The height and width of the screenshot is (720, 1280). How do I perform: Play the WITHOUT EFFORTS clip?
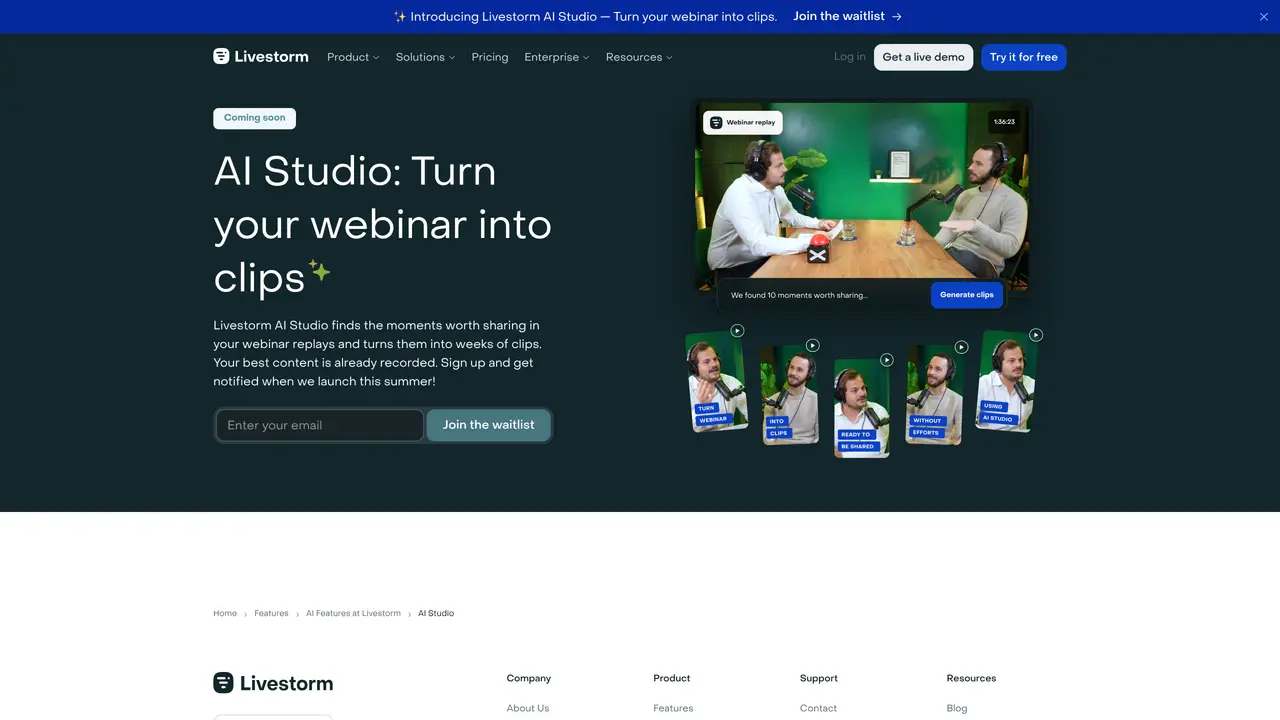961,347
